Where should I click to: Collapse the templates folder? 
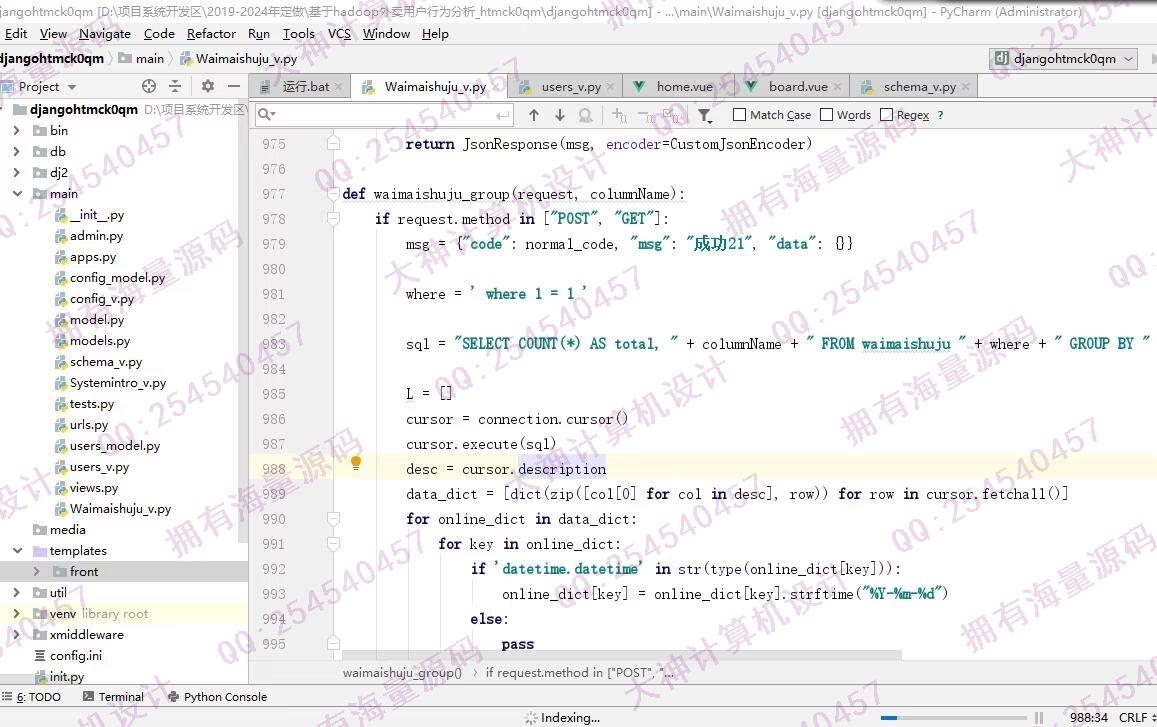click(17, 551)
